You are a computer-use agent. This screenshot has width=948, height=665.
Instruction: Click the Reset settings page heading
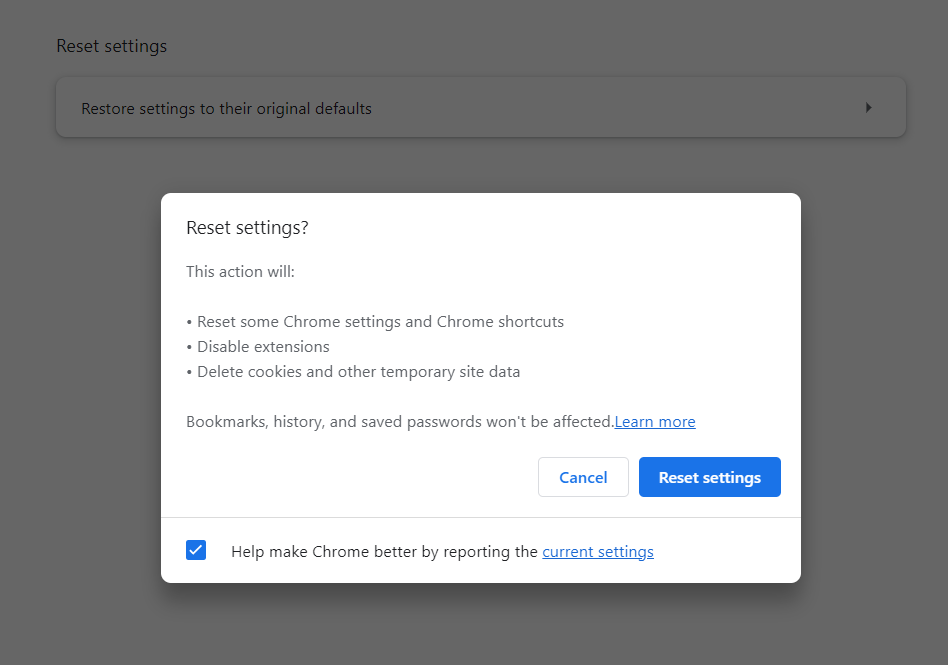click(x=112, y=46)
